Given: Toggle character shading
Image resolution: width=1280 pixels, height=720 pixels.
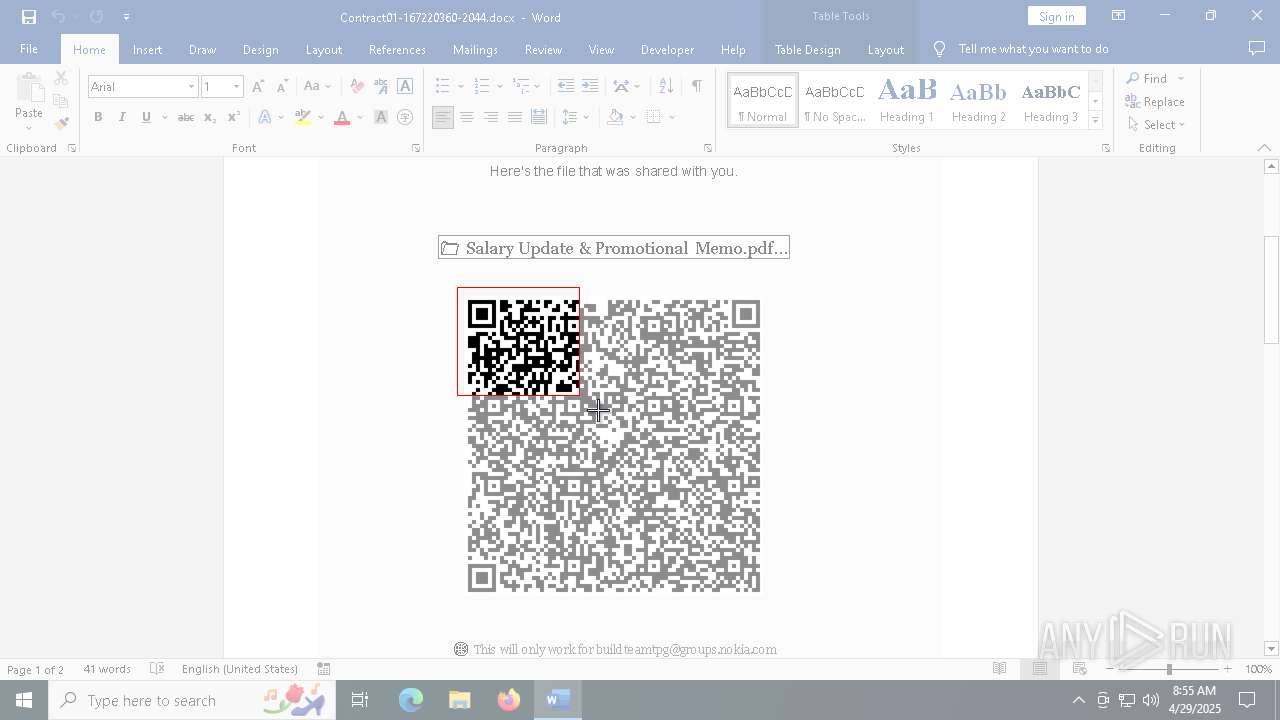Looking at the screenshot, I should pos(381,117).
